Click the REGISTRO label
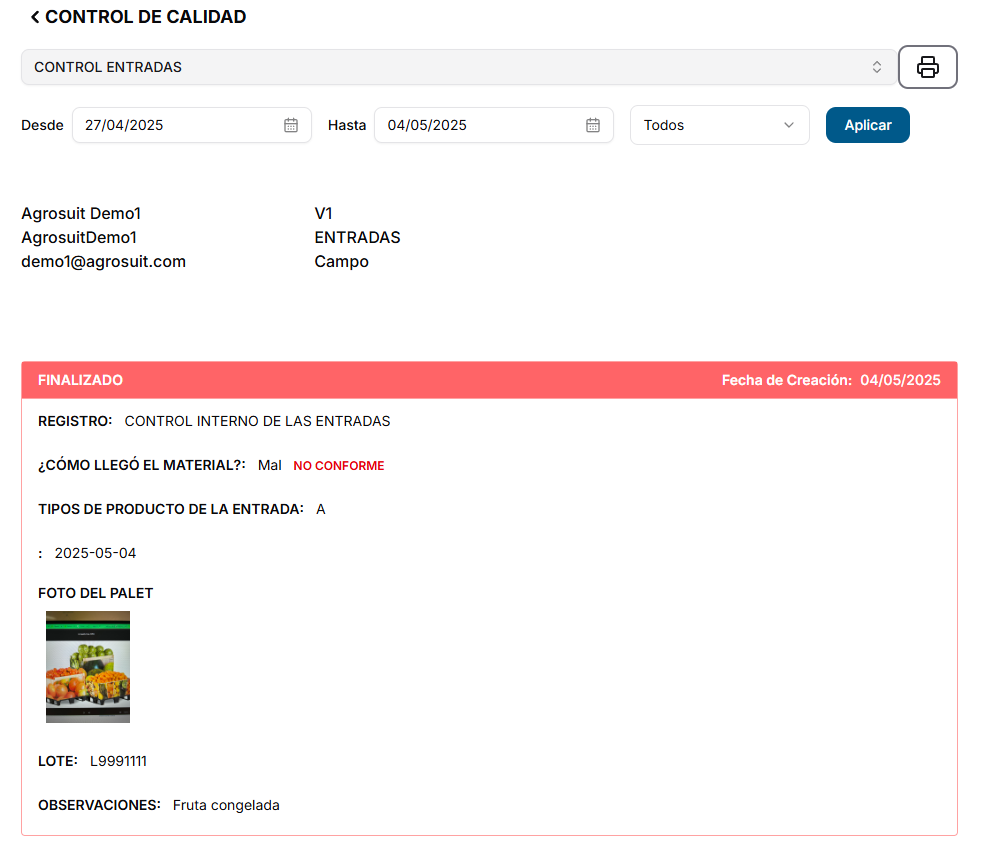The width and height of the screenshot is (985, 855). [75, 421]
